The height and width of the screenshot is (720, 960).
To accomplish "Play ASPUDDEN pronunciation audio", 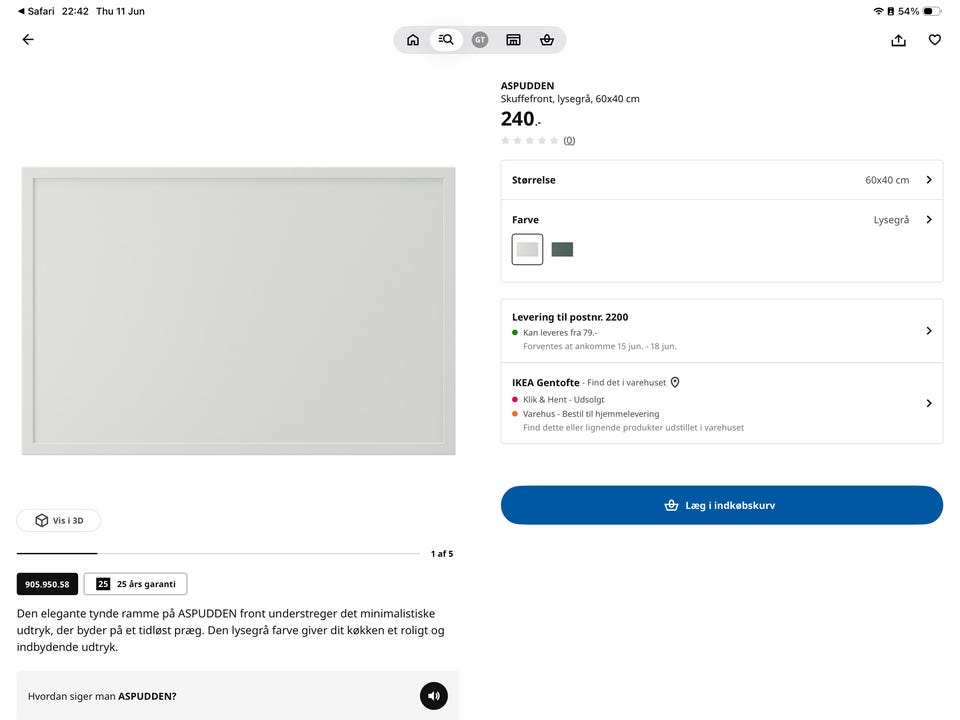I will click(433, 696).
